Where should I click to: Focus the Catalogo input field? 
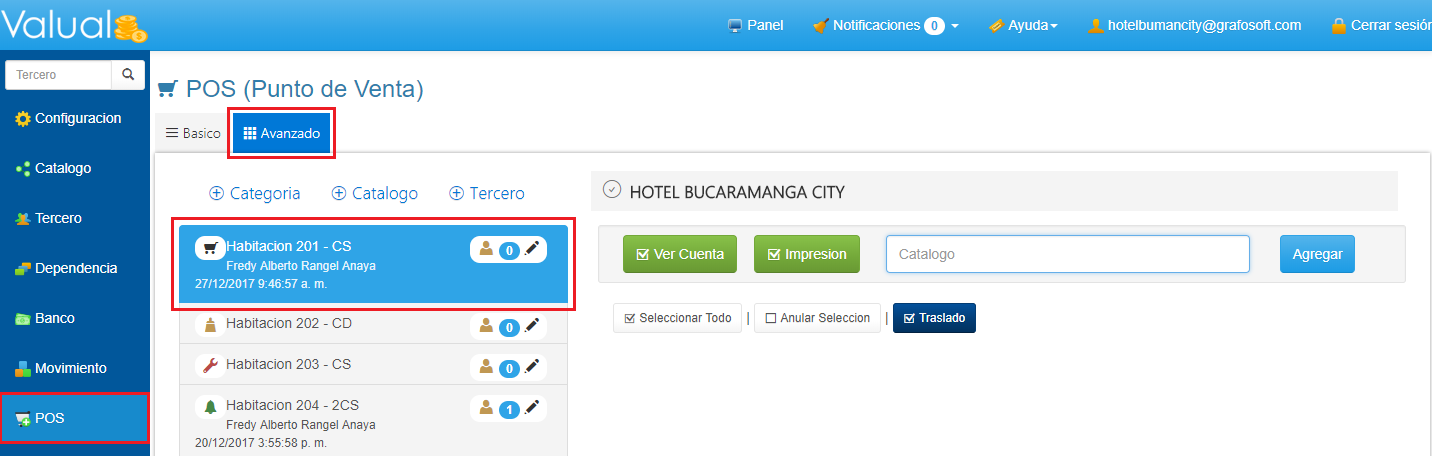1067,254
